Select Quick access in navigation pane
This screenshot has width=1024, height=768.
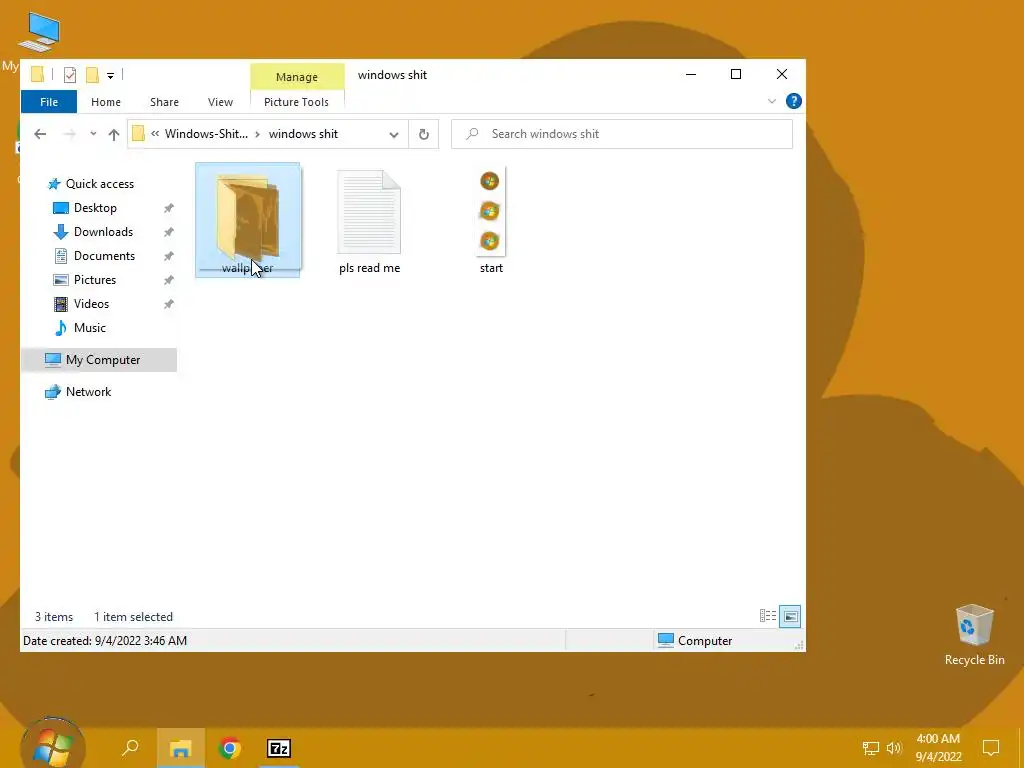[x=99, y=184]
